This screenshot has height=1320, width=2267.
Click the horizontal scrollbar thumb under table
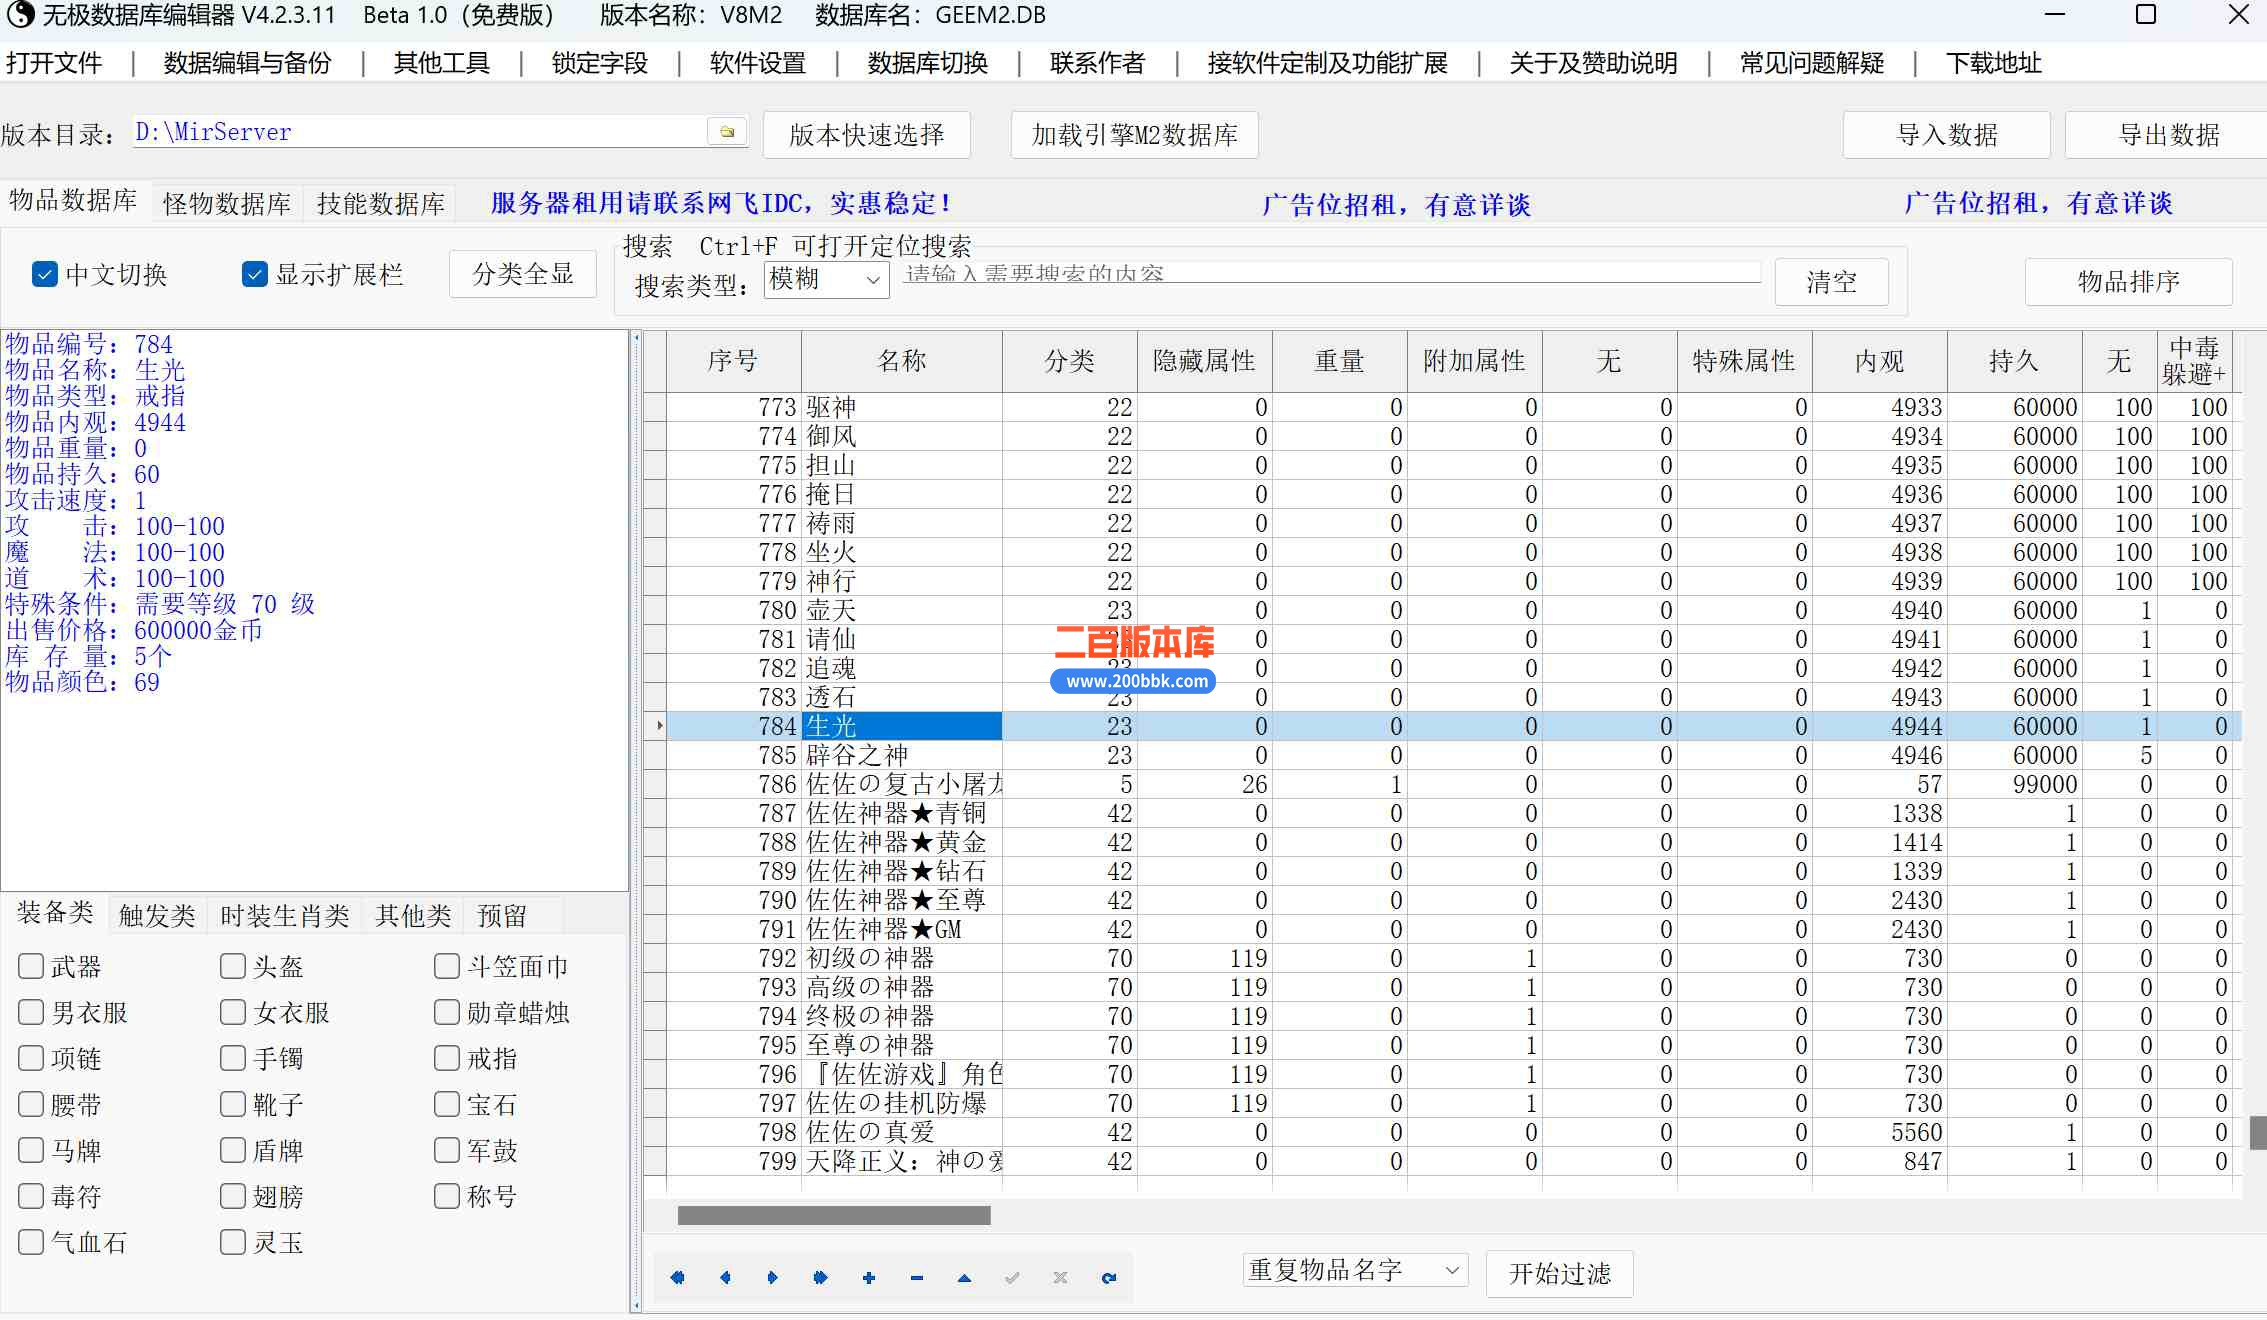(834, 1215)
